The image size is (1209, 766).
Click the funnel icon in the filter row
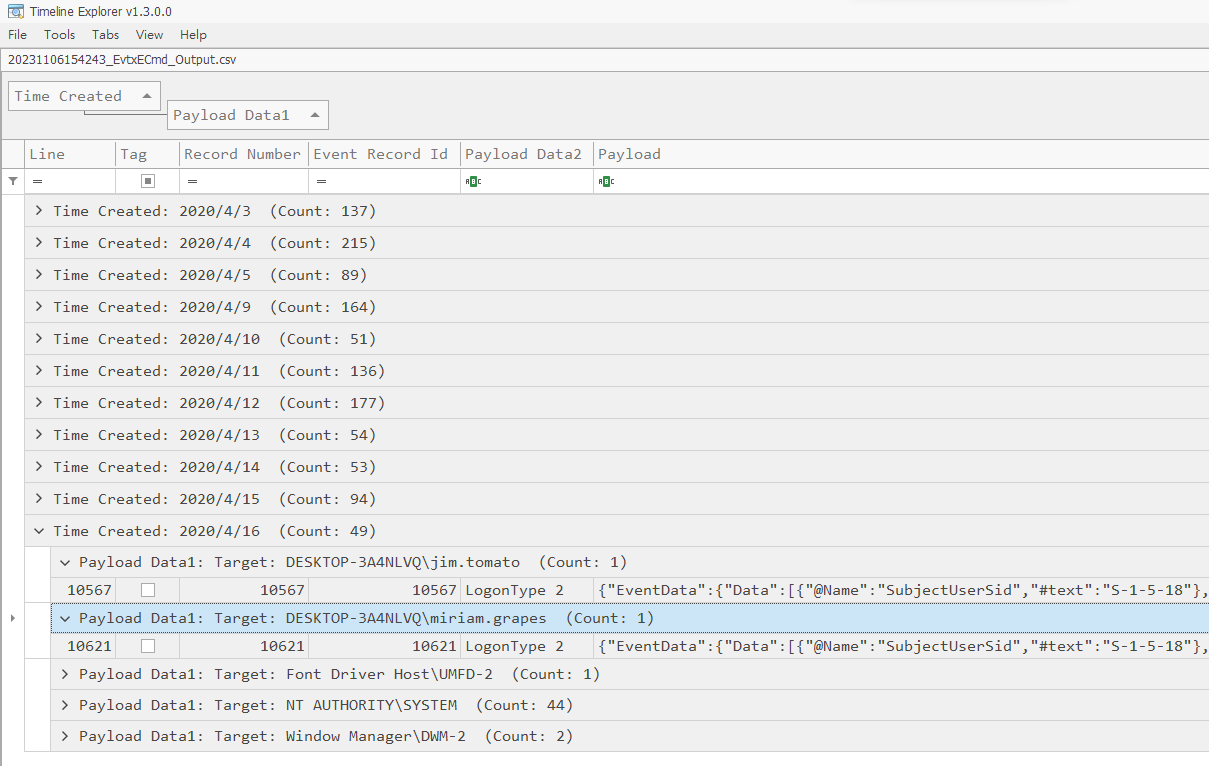point(13,181)
